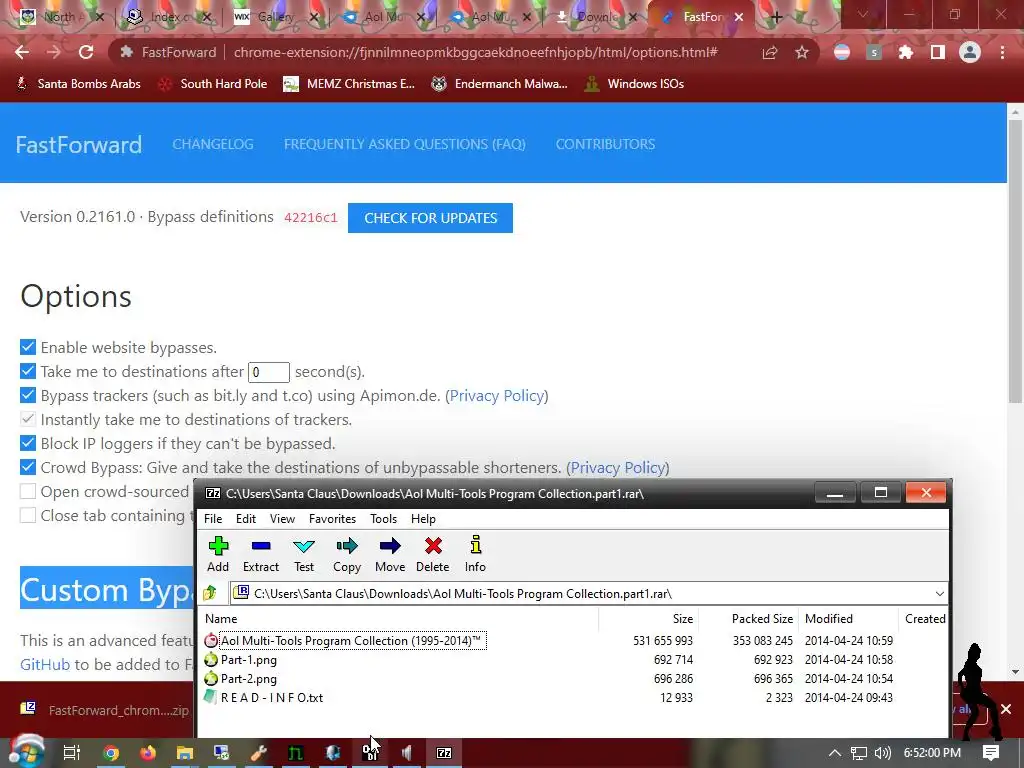Click the Move toolbar icon in 7-Zip
Screen dimensions: 1024x768
tap(390, 554)
